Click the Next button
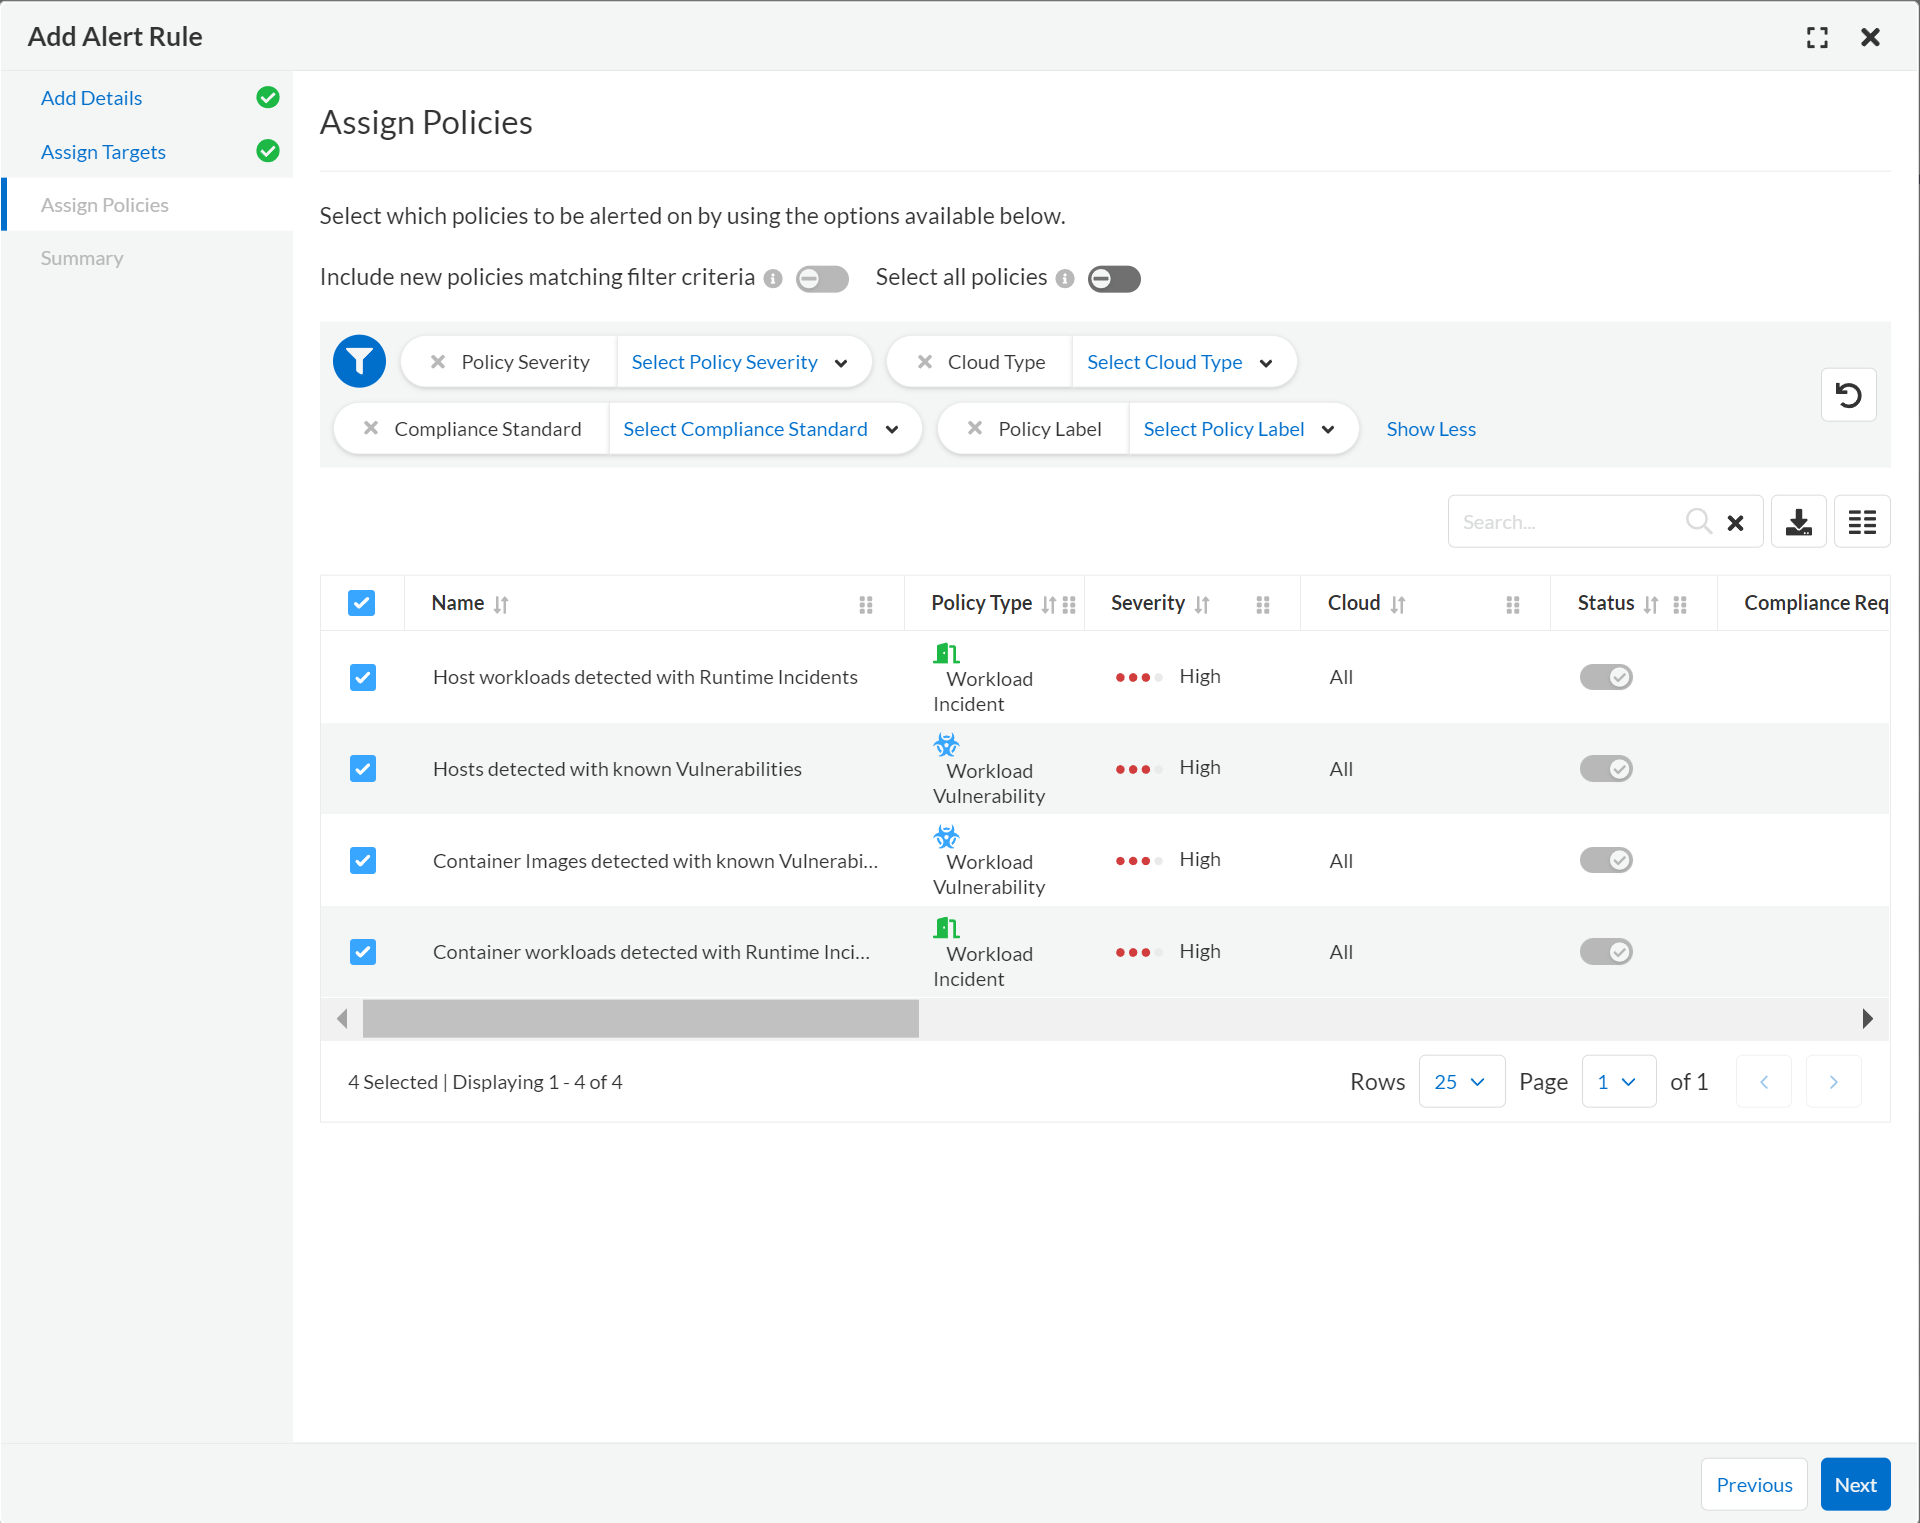The height and width of the screenshot is (1523, 1920). 1855,1485
